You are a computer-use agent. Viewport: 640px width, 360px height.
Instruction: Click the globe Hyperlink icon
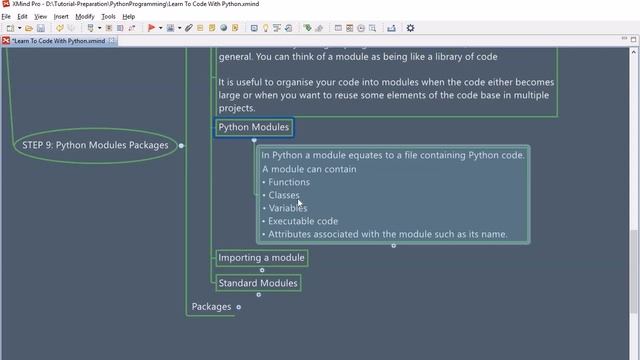click(223, 28)
